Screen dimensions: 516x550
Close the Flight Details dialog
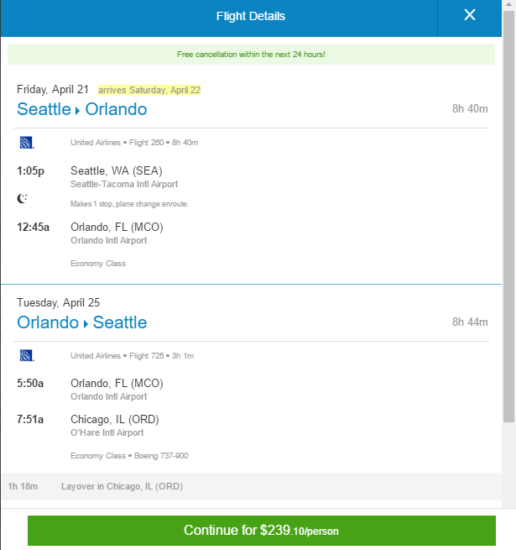pos(469,15)
